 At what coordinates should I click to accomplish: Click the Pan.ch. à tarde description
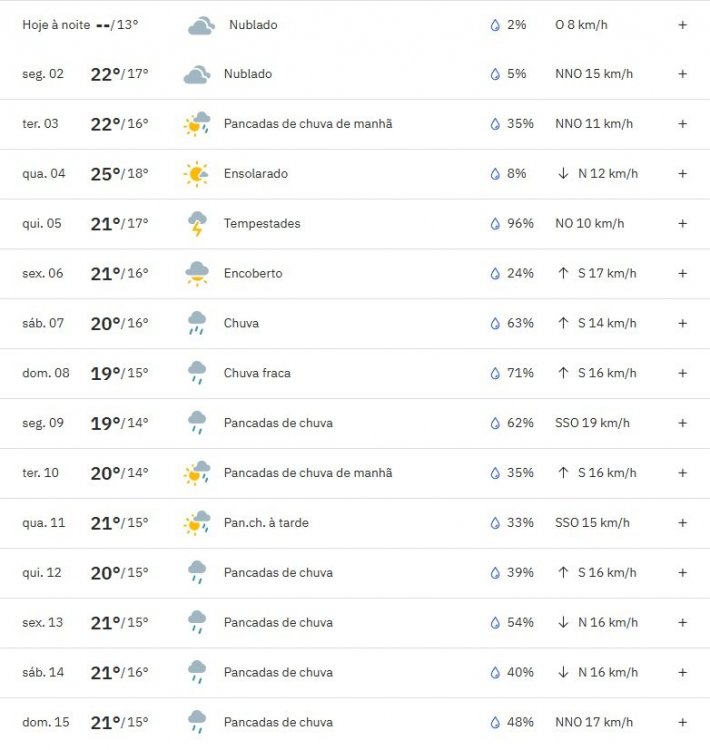(266, 523)
